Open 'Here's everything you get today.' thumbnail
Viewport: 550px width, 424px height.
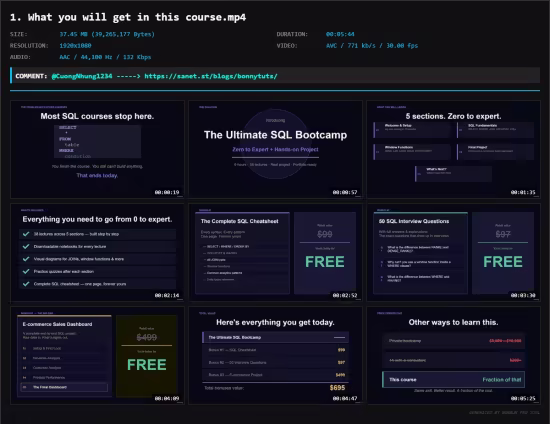pyautogui.click(x=275, y=356)
